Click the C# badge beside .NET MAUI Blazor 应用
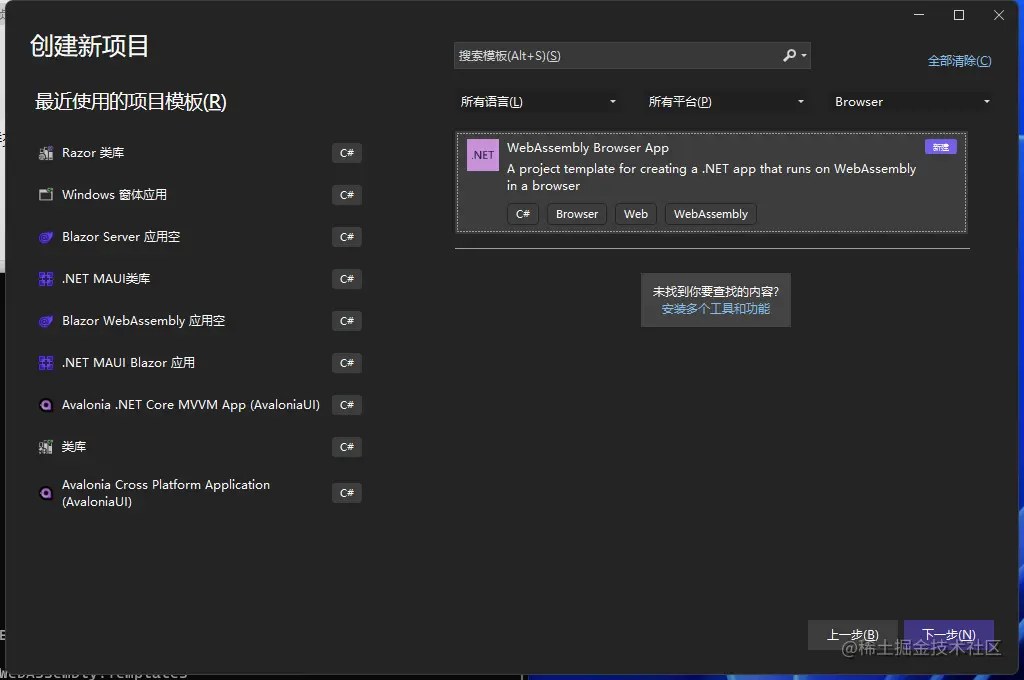The image size is (1024, 680). (347, 363)
